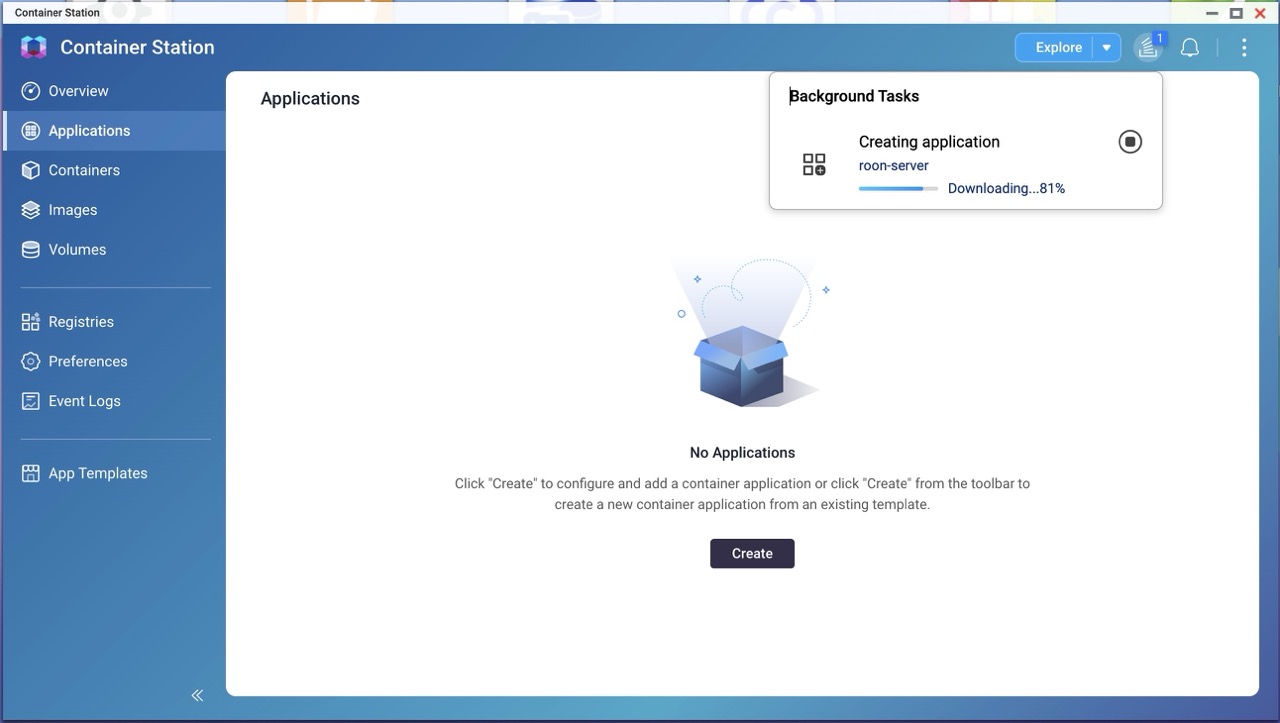This screenshot has height=723, width=1280.
Task: Click the Preferences gear icon
Action: [31, 362]
